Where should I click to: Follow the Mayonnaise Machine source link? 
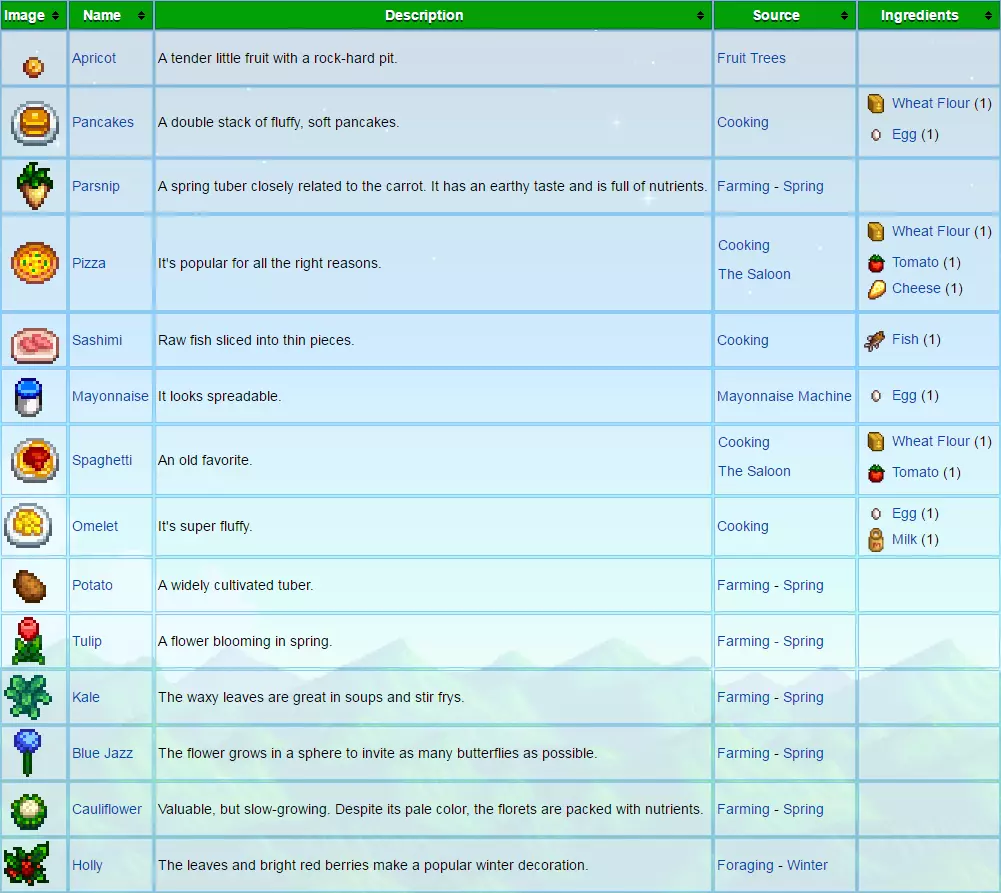tap(784, 396)
